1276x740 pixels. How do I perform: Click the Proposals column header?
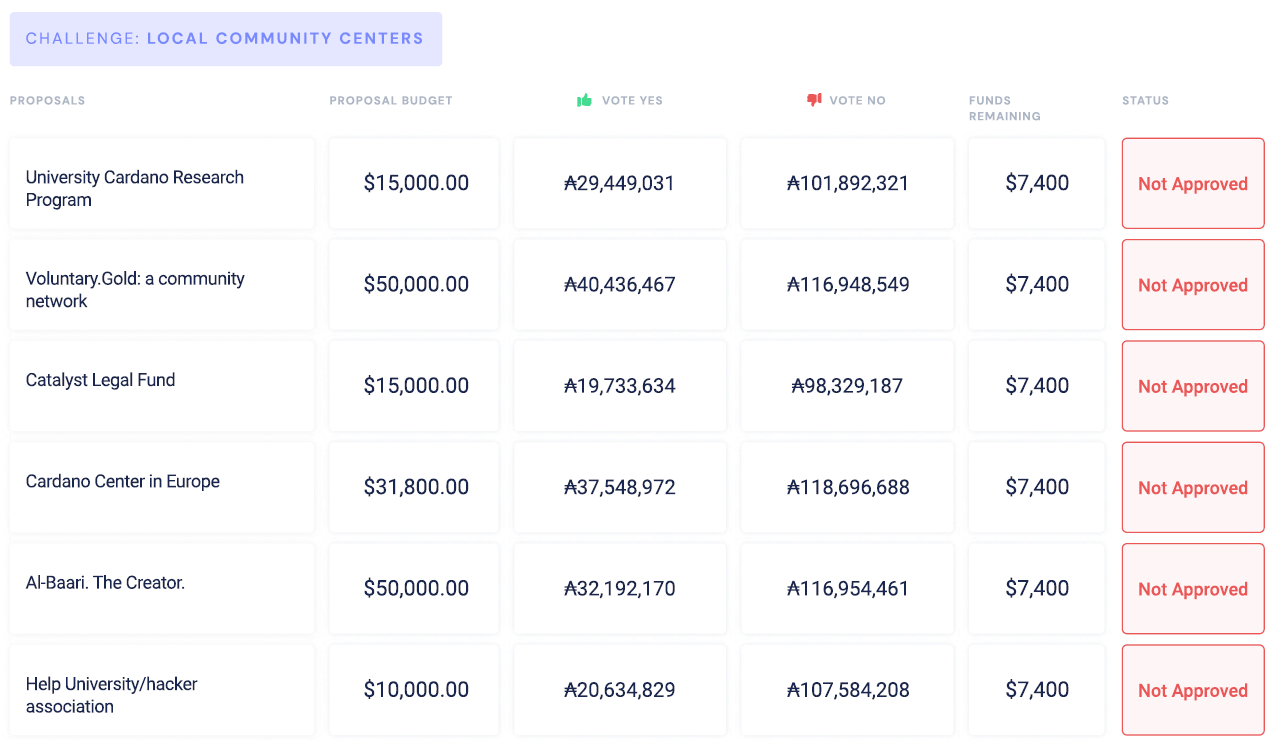(47, 100)
